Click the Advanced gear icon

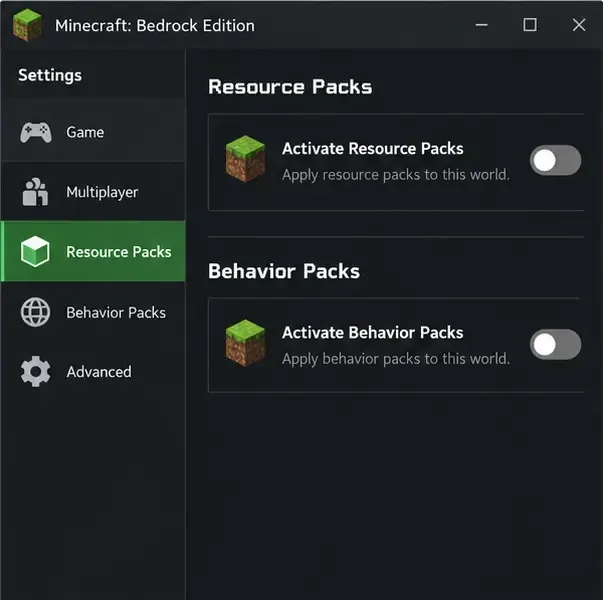pyautogui.click(x=35, y=372)
